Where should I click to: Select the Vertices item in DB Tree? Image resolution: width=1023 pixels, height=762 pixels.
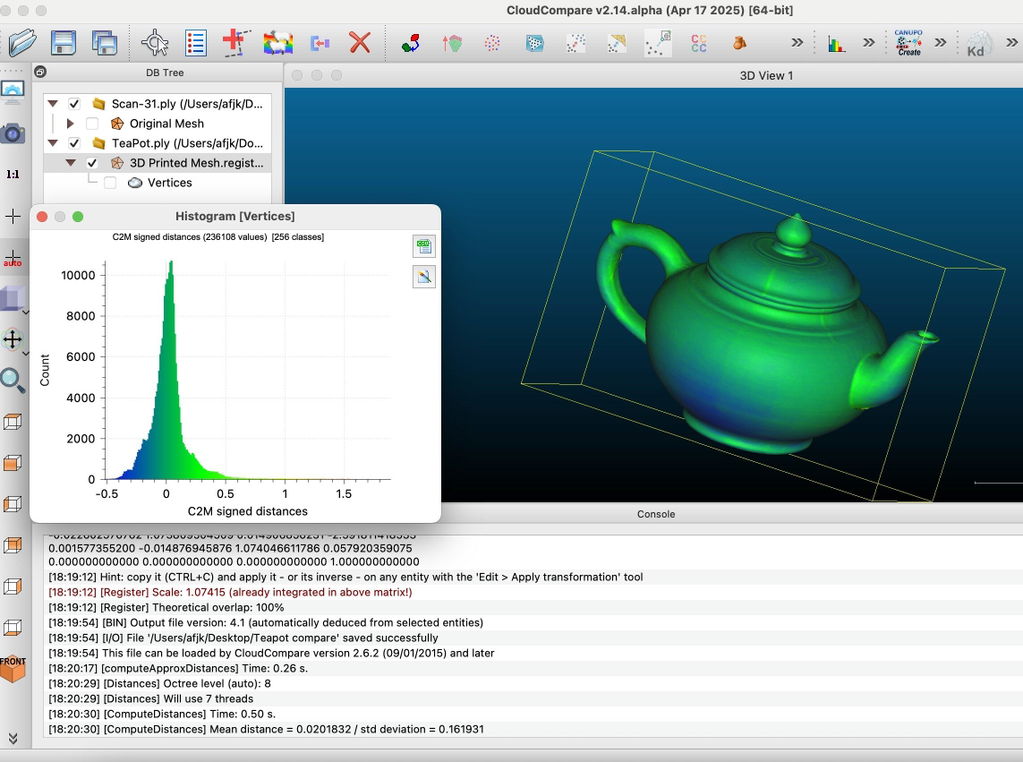170,183
